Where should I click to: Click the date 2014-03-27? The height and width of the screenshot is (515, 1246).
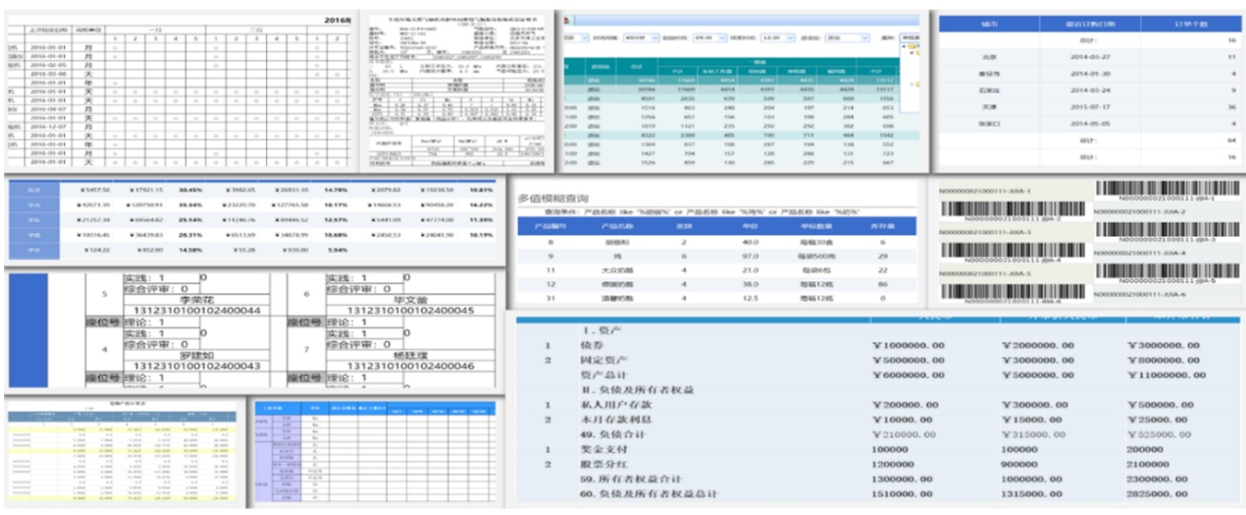tap(1089, 58)
